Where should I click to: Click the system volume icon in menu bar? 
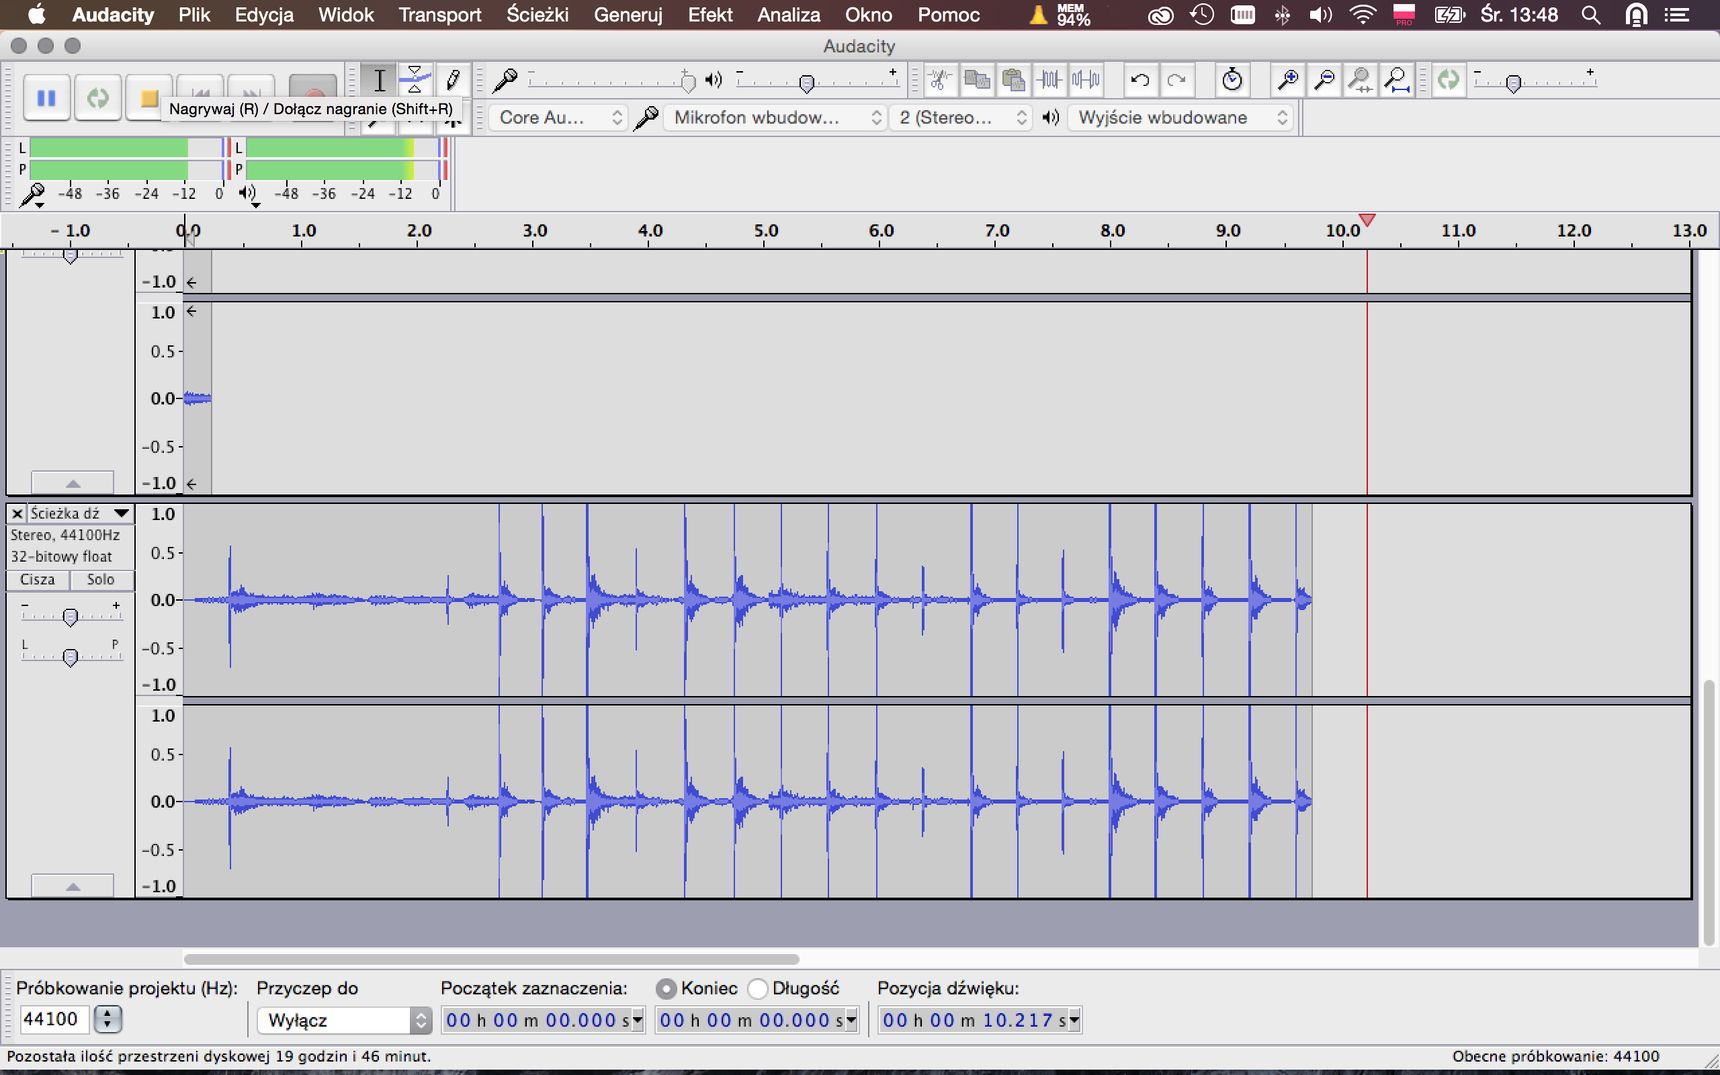[x=1321, y=14]
